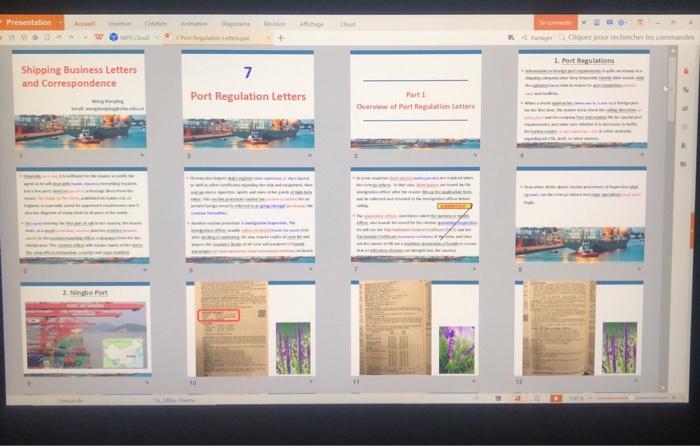The width and height of the screenshot is (700, 446).
Task: Select slide 4 Port Regulations thumbnail
Action: click(583, 99)
